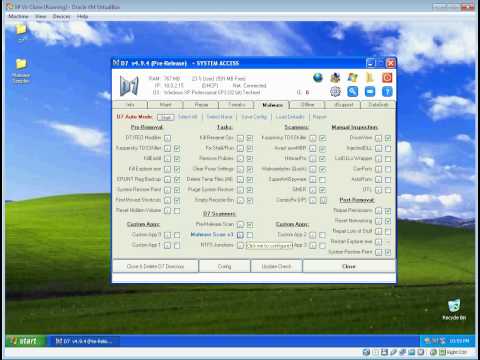Click Close & Delete D7 Directory button

(155, 266)
